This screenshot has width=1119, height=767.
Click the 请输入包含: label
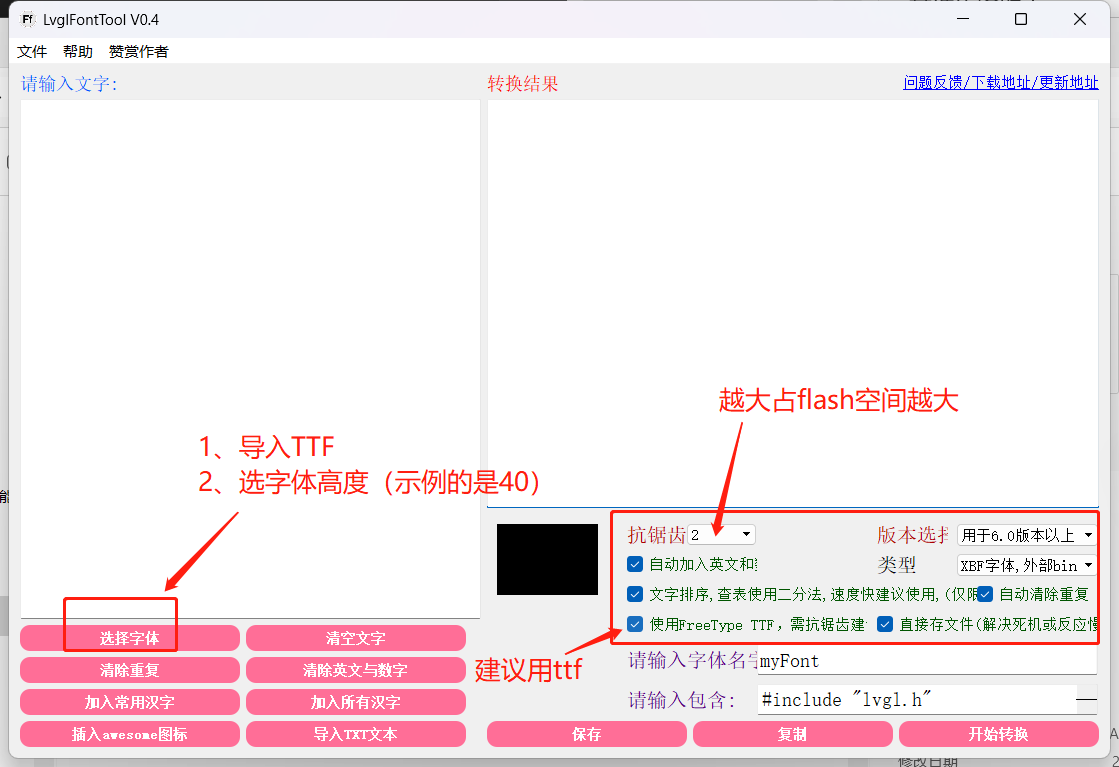click(x=682, y=700)
